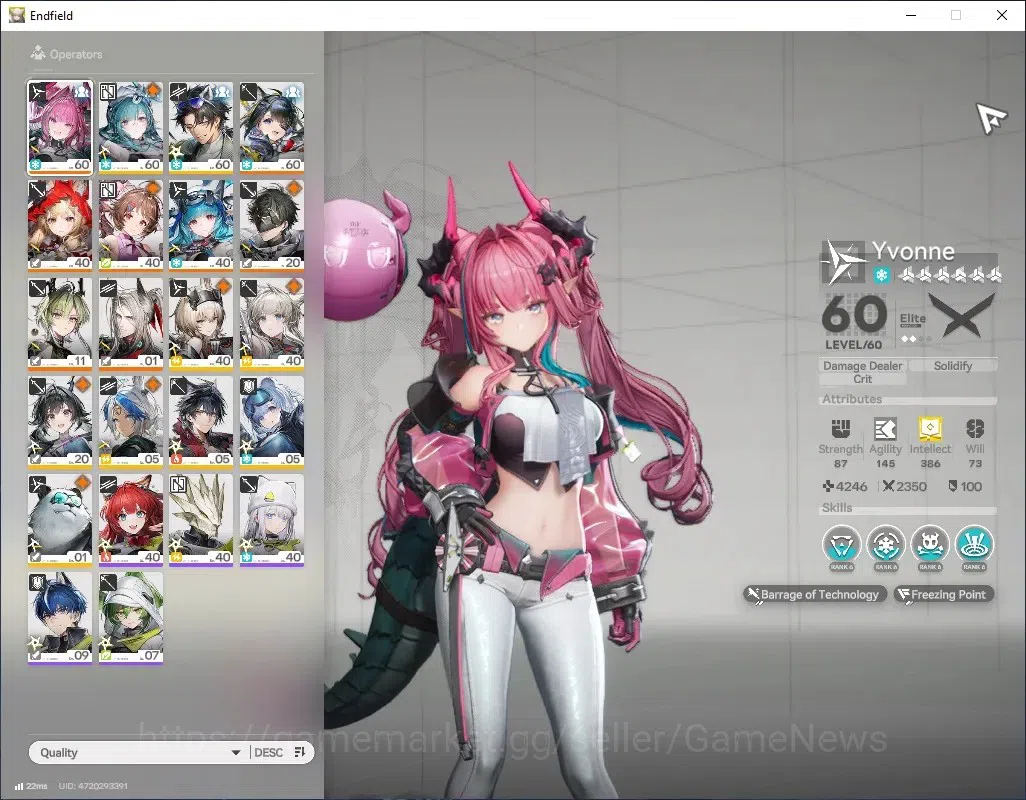Click the Agility attribute icon
Image resolution: width=1026 pixels, height=800 pixels.
pos(885,429)
